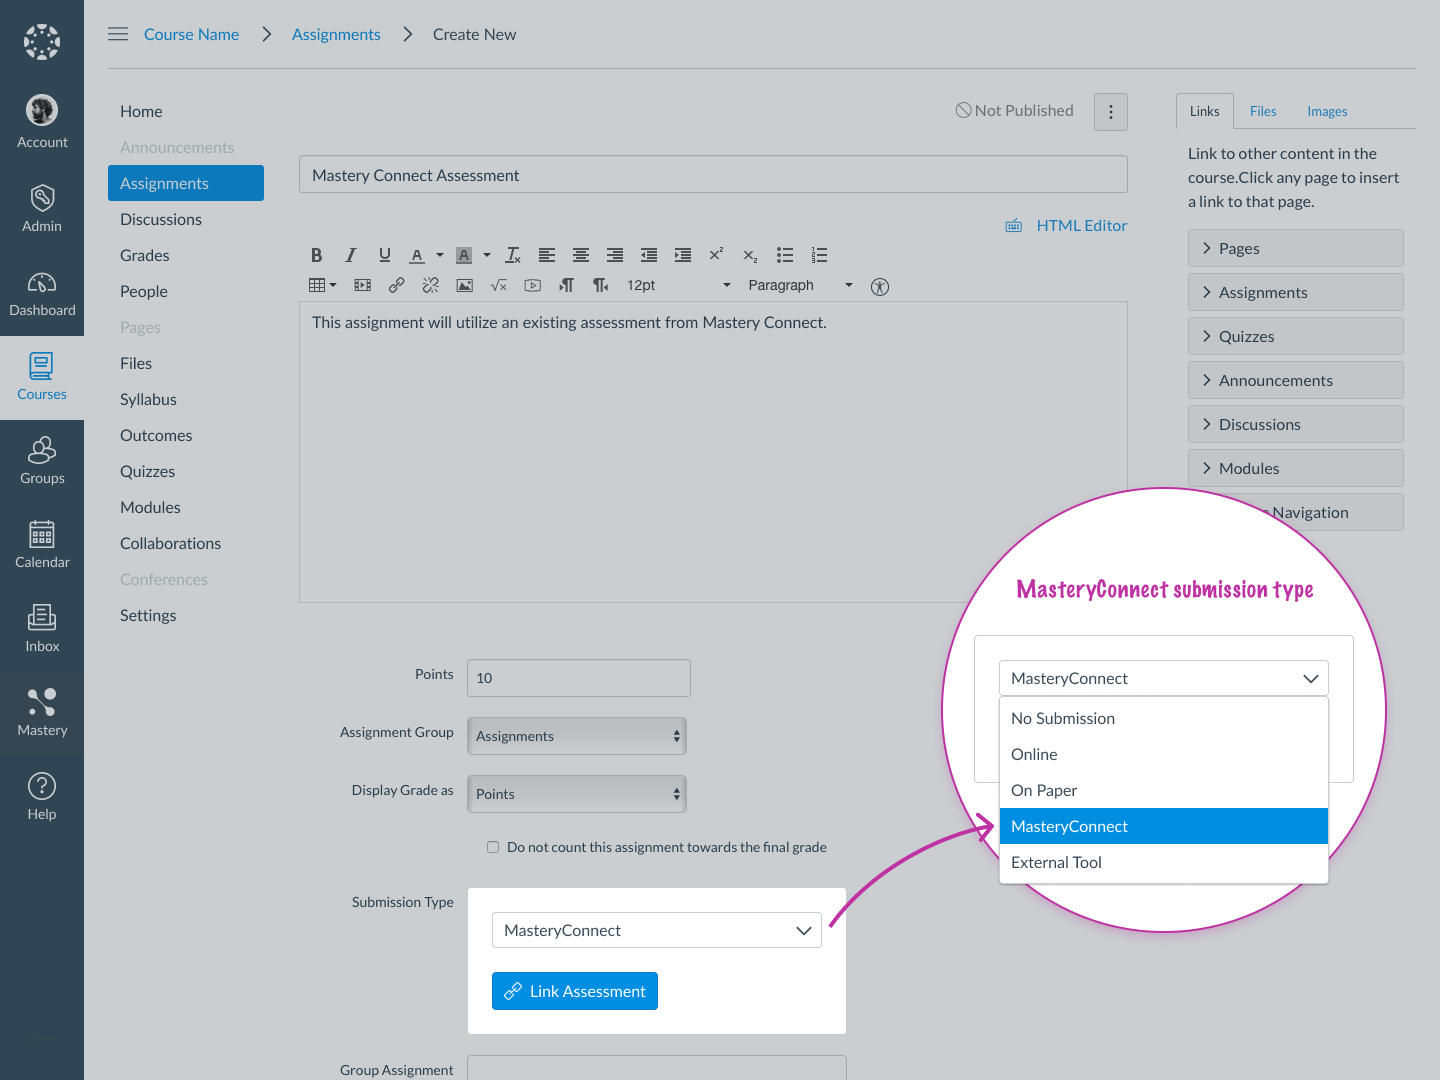The width and height of the screenshot is (1440, 1080).
Task: Outdent the paragraph
Action: pyautogui.click(x=648, y=255)
